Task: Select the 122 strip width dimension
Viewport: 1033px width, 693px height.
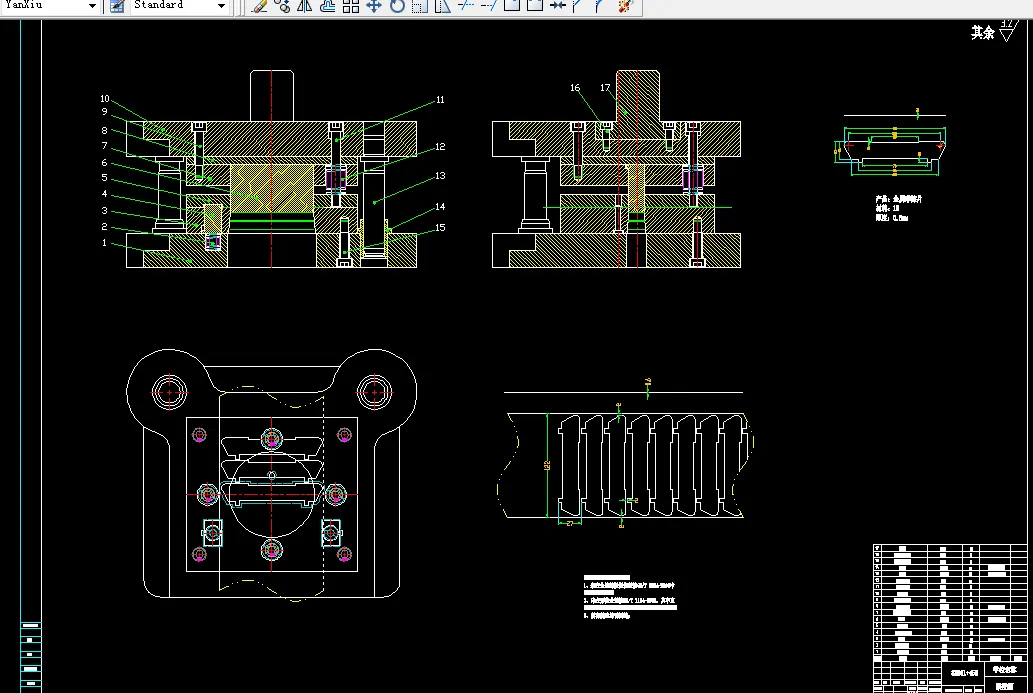Action: coord(547,465)
